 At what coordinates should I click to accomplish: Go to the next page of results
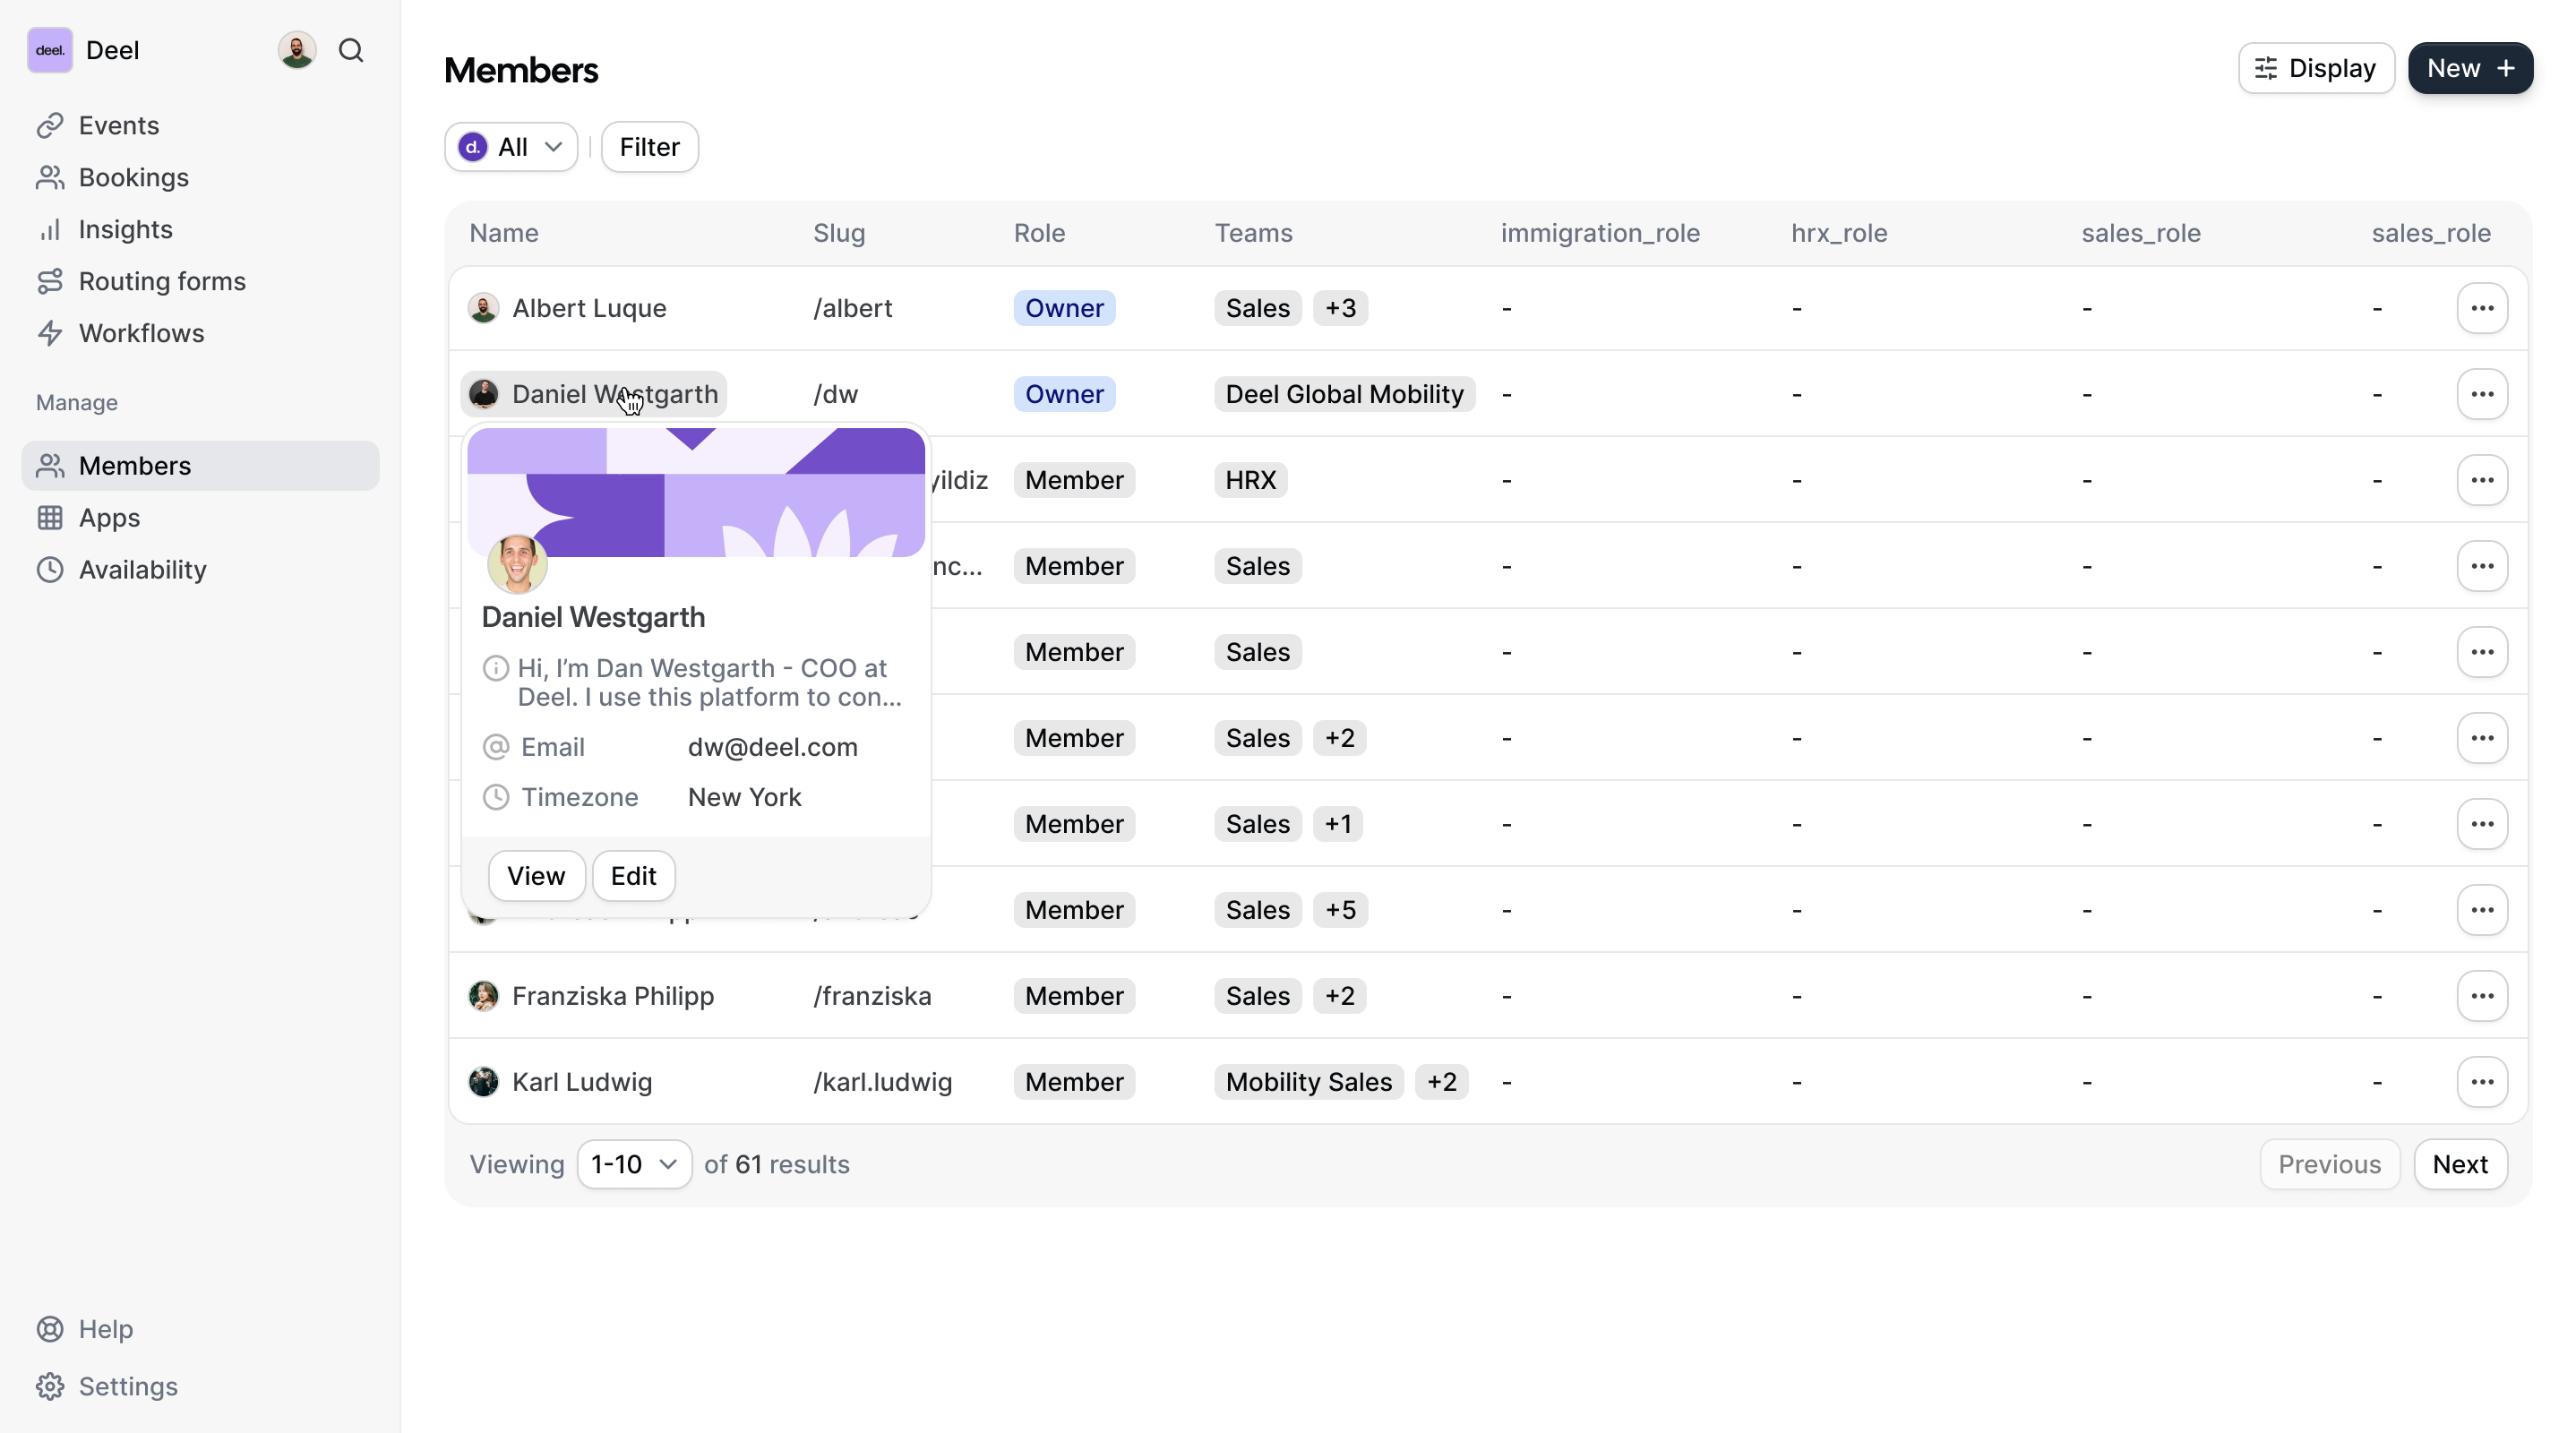point(2461,1164)
